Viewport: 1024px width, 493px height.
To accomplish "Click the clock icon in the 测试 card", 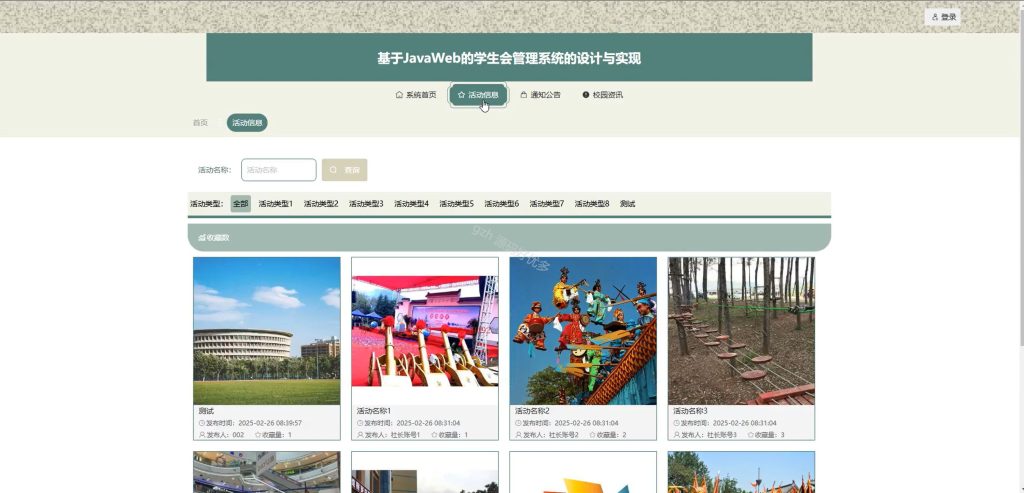I will [x=202, y=423].
